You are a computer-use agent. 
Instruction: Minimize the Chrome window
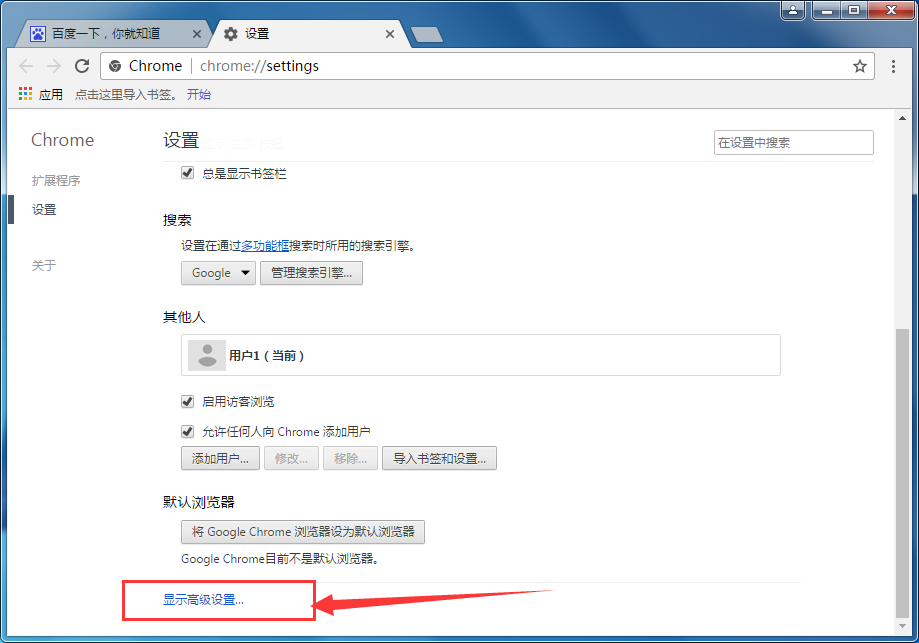click(826, 10)
